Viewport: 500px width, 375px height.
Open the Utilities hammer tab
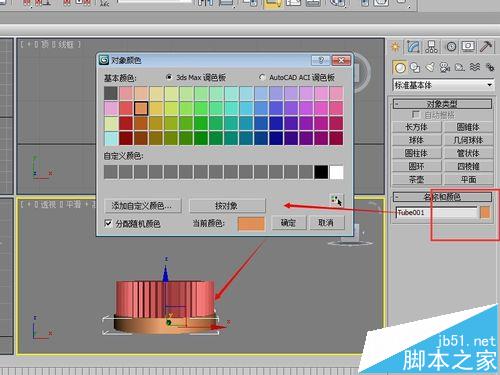pyautogui.click(x=486, y=47)
